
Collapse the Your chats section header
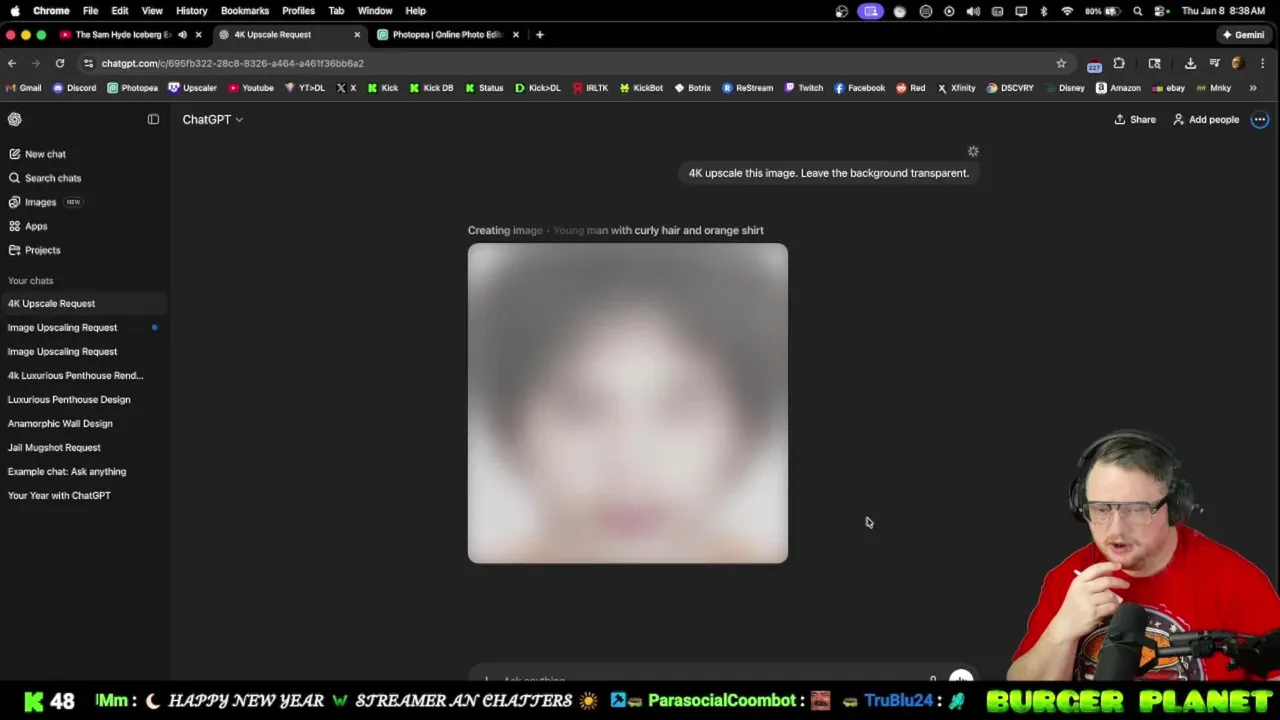[30, 281]
